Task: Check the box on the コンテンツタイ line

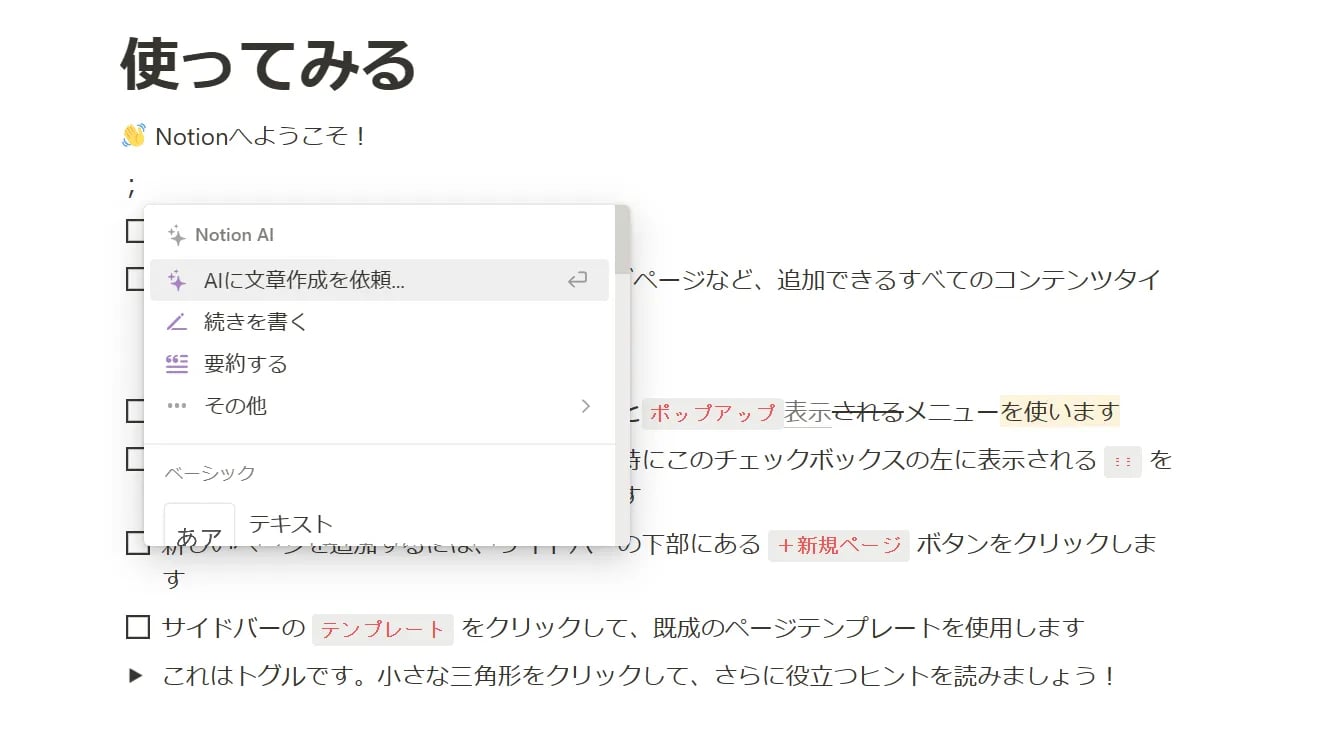Action: tap(135, 279)
